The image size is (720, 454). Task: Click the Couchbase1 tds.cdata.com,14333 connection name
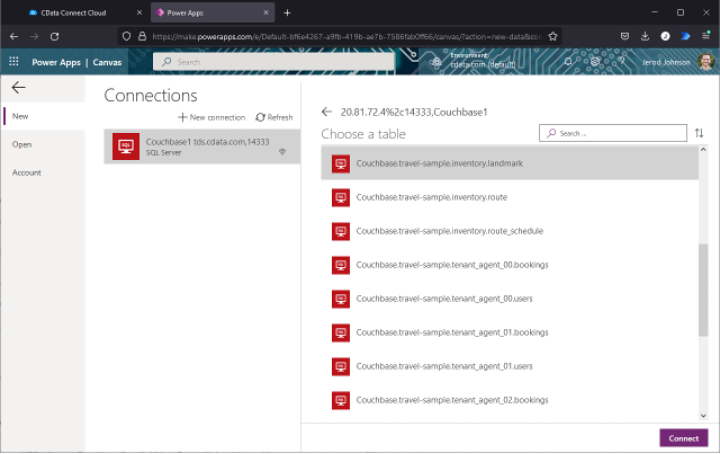pos(208,142)
